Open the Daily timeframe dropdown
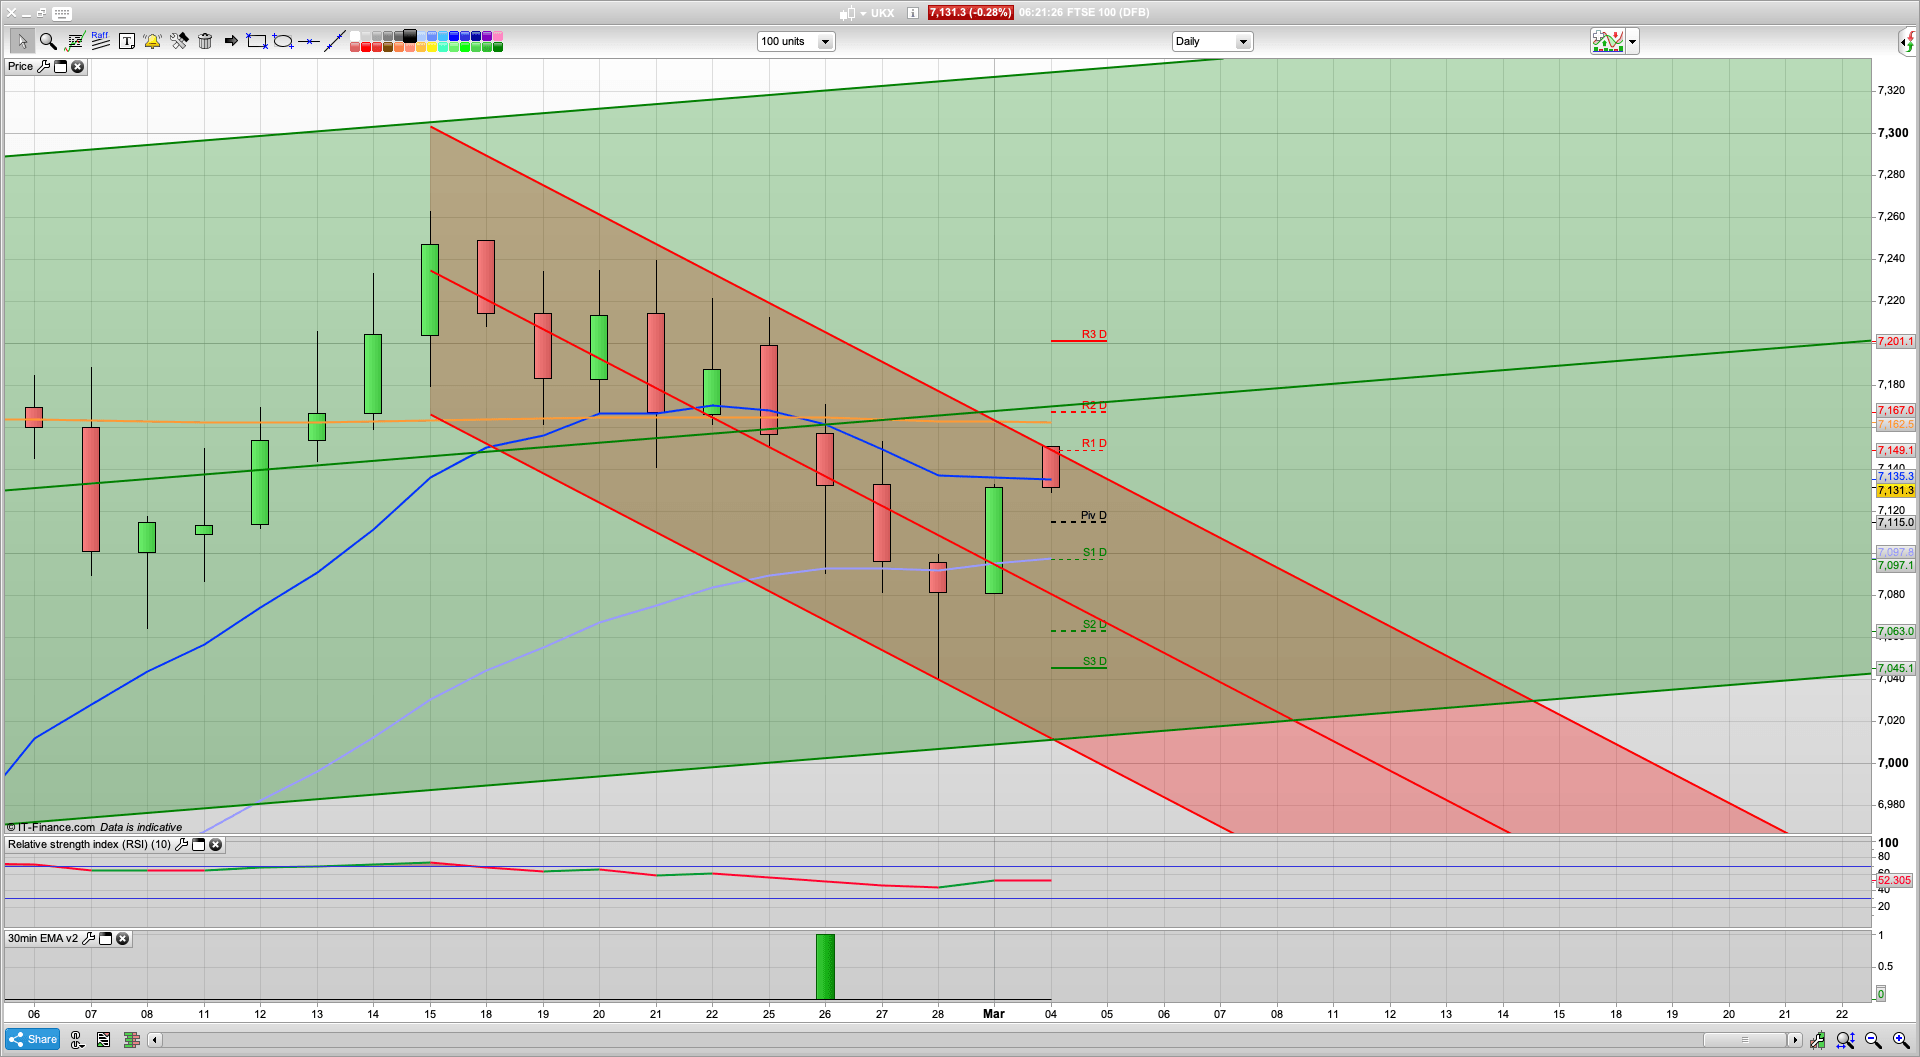 [1212, 41]
